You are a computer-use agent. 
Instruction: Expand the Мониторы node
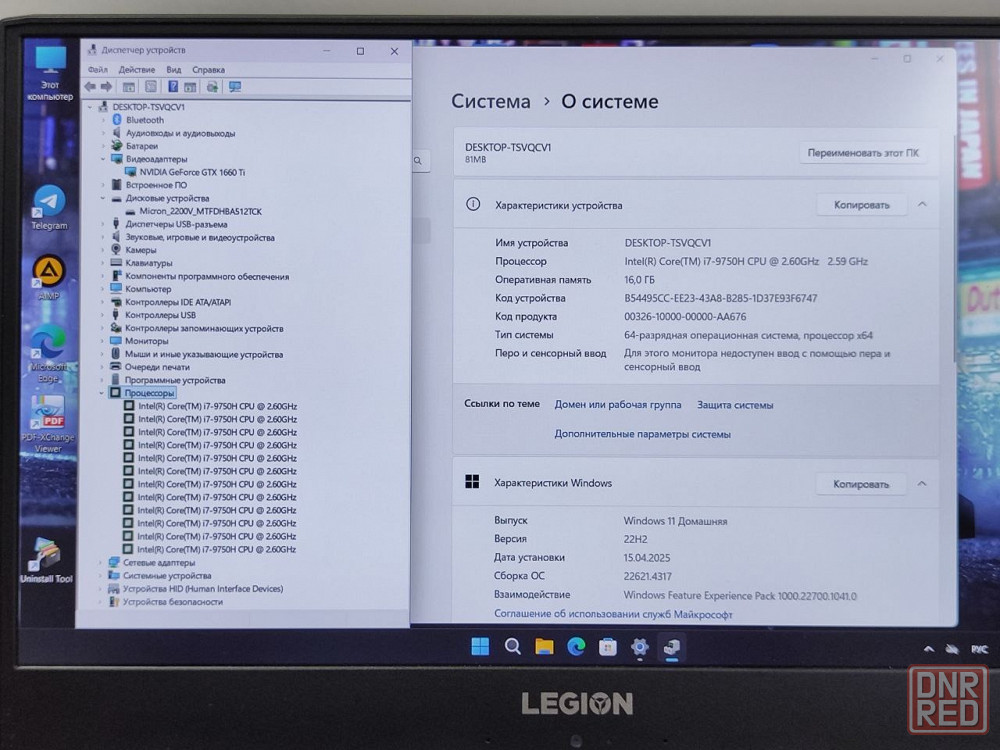pos(102,341)
